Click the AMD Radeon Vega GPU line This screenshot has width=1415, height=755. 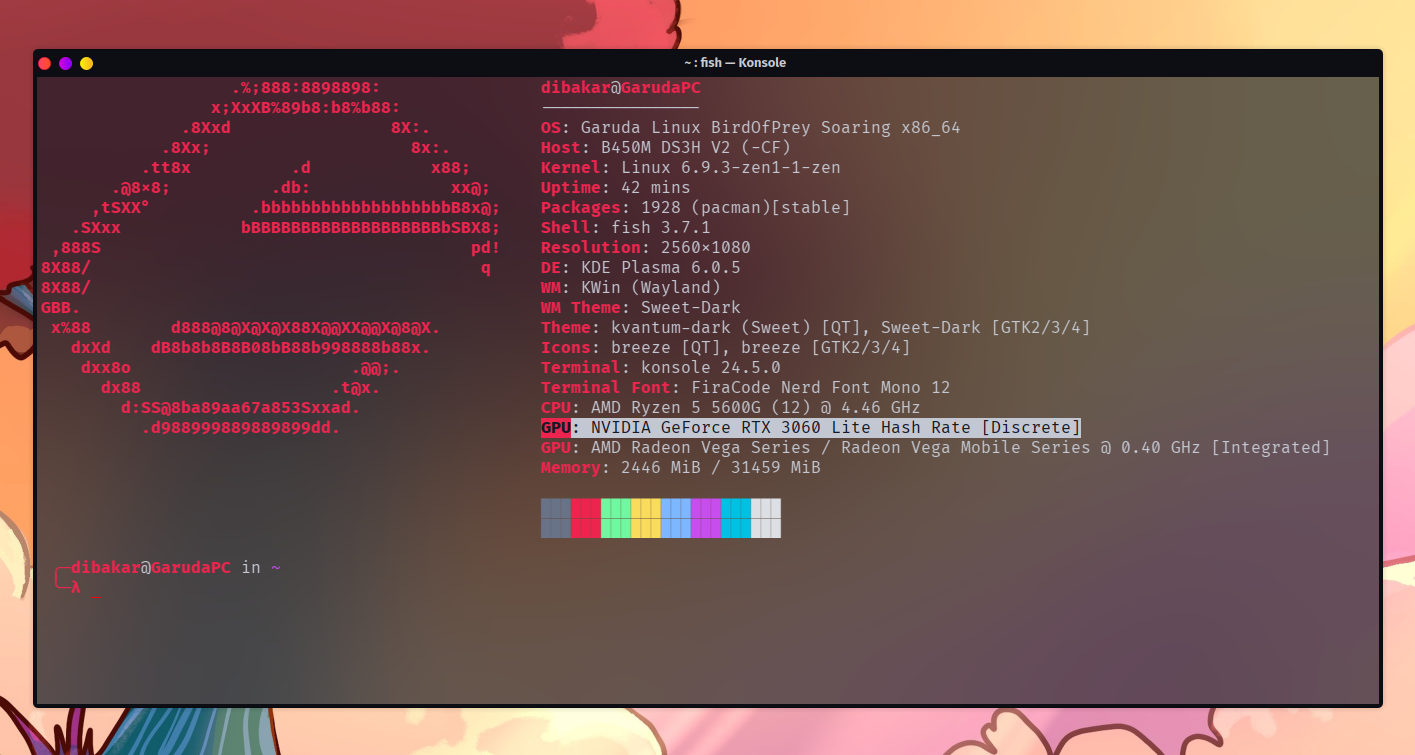tap(936, 448)
